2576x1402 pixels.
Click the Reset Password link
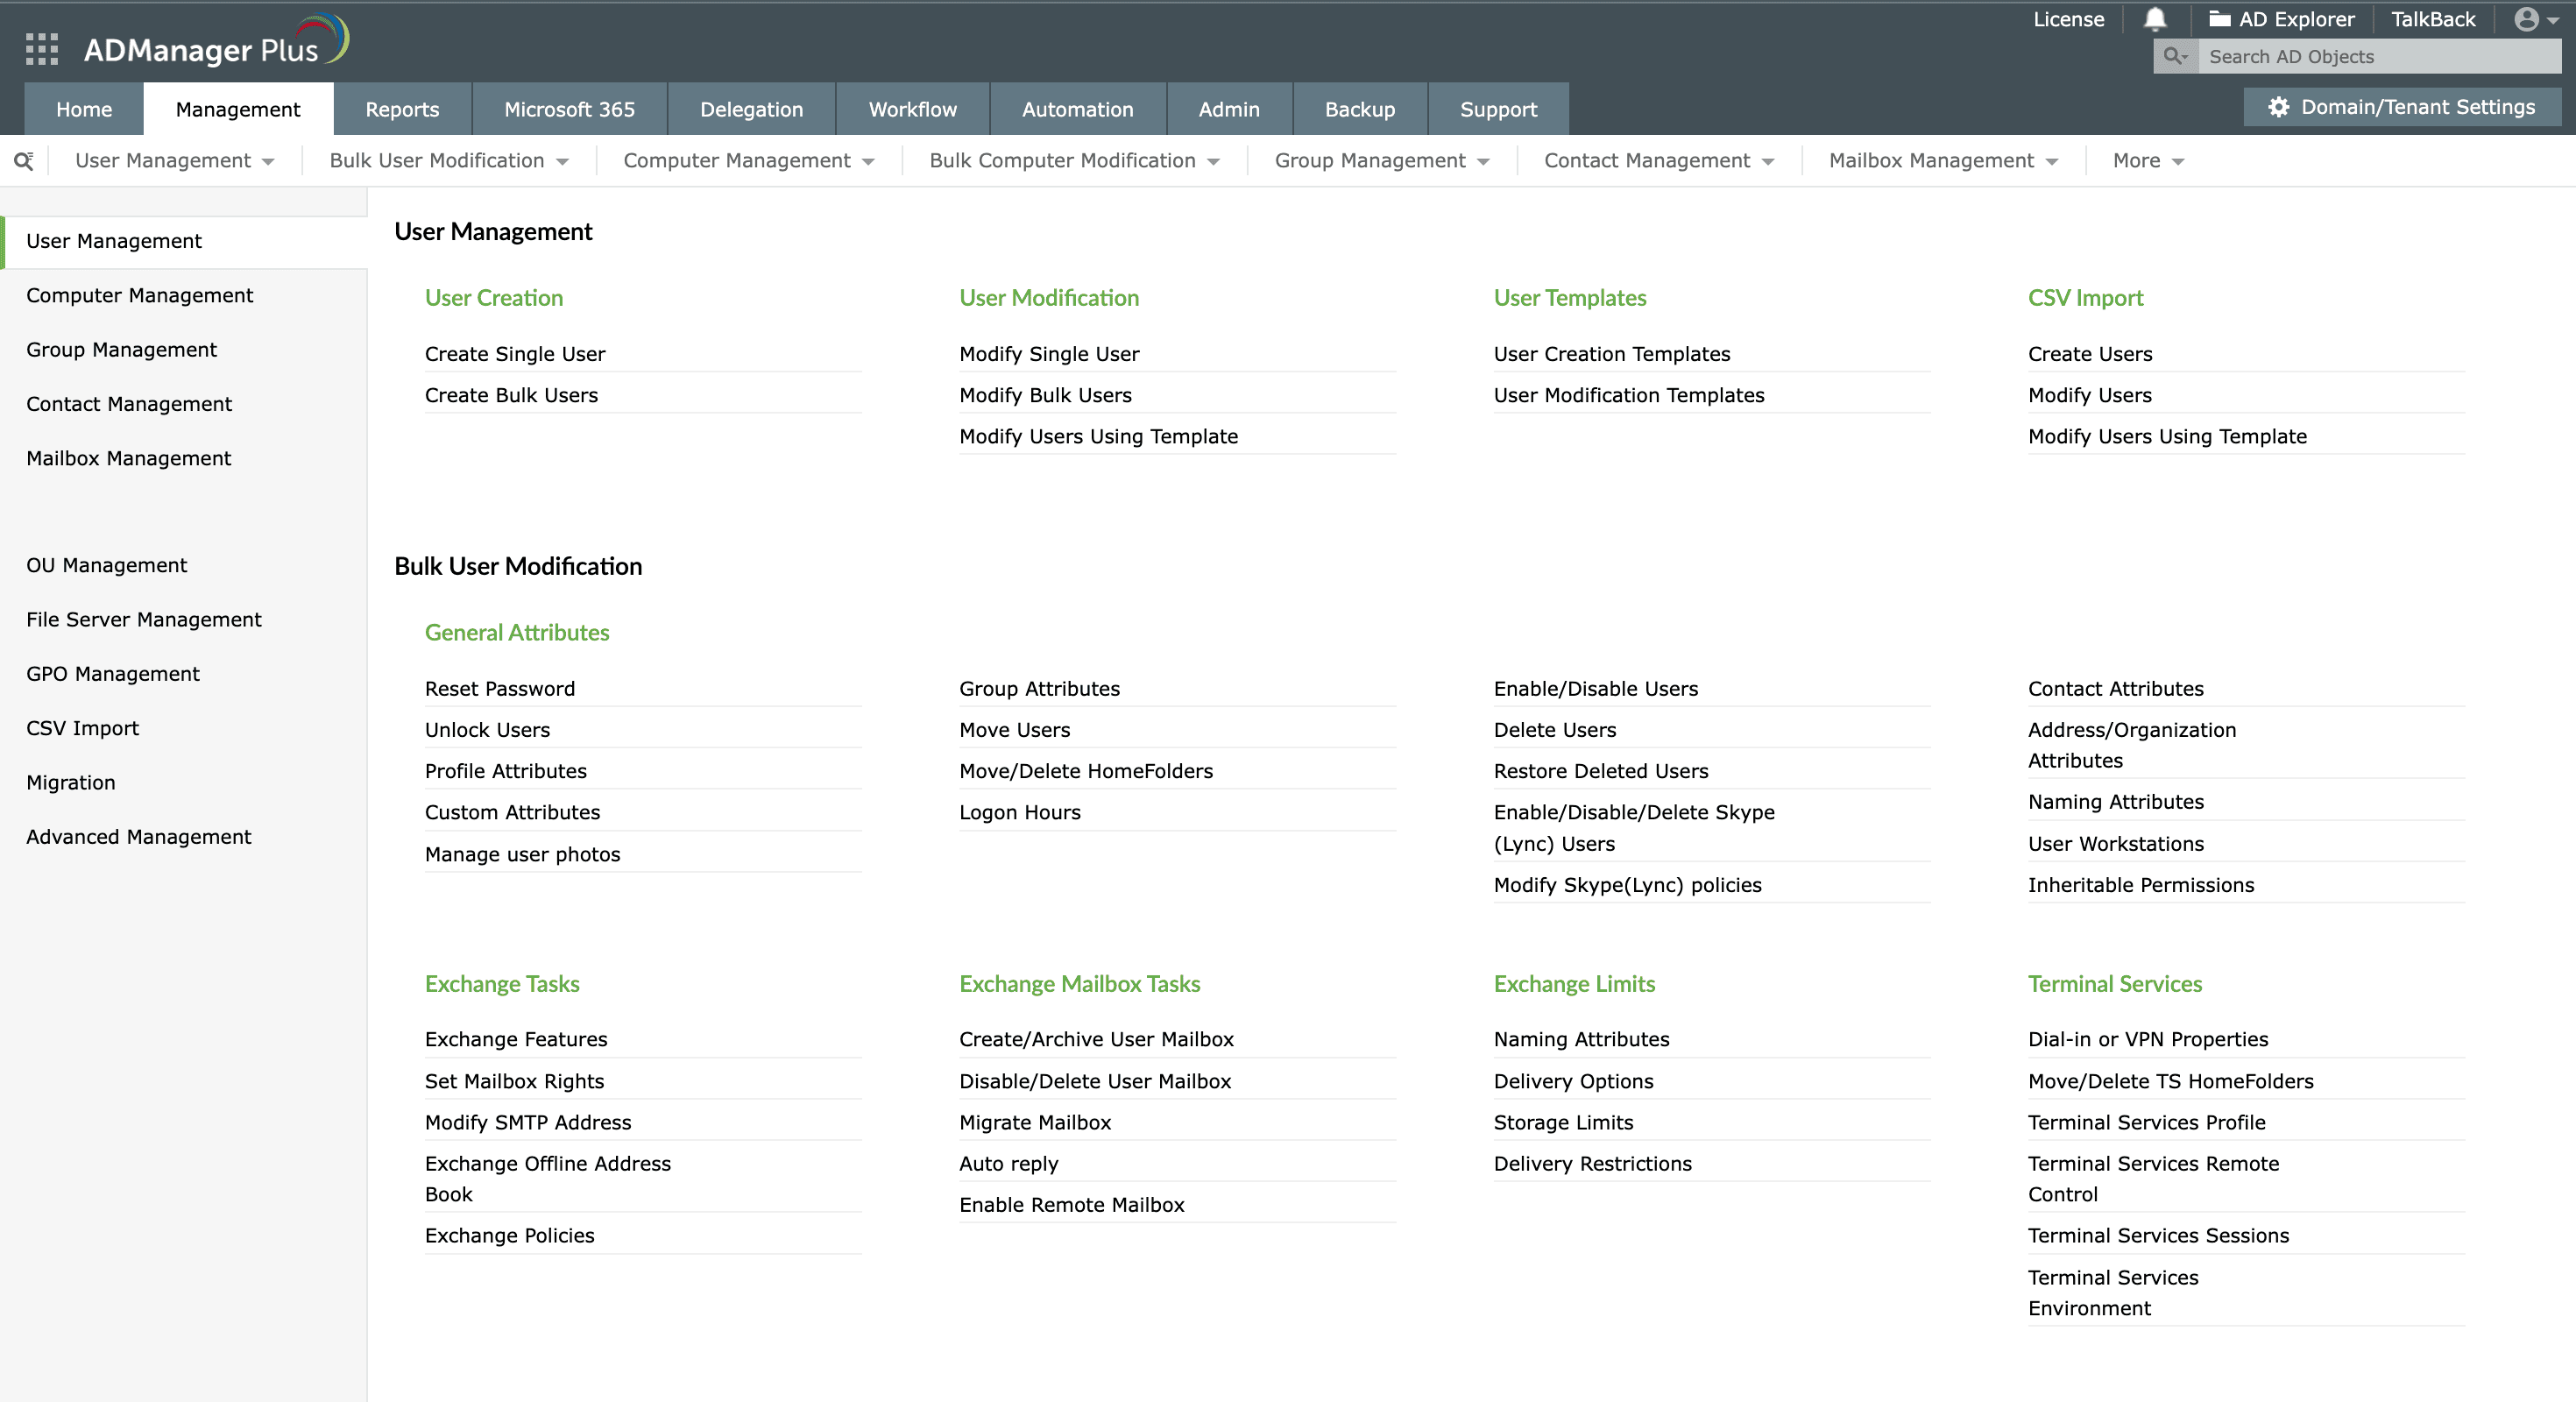click(x=499, y=688)
